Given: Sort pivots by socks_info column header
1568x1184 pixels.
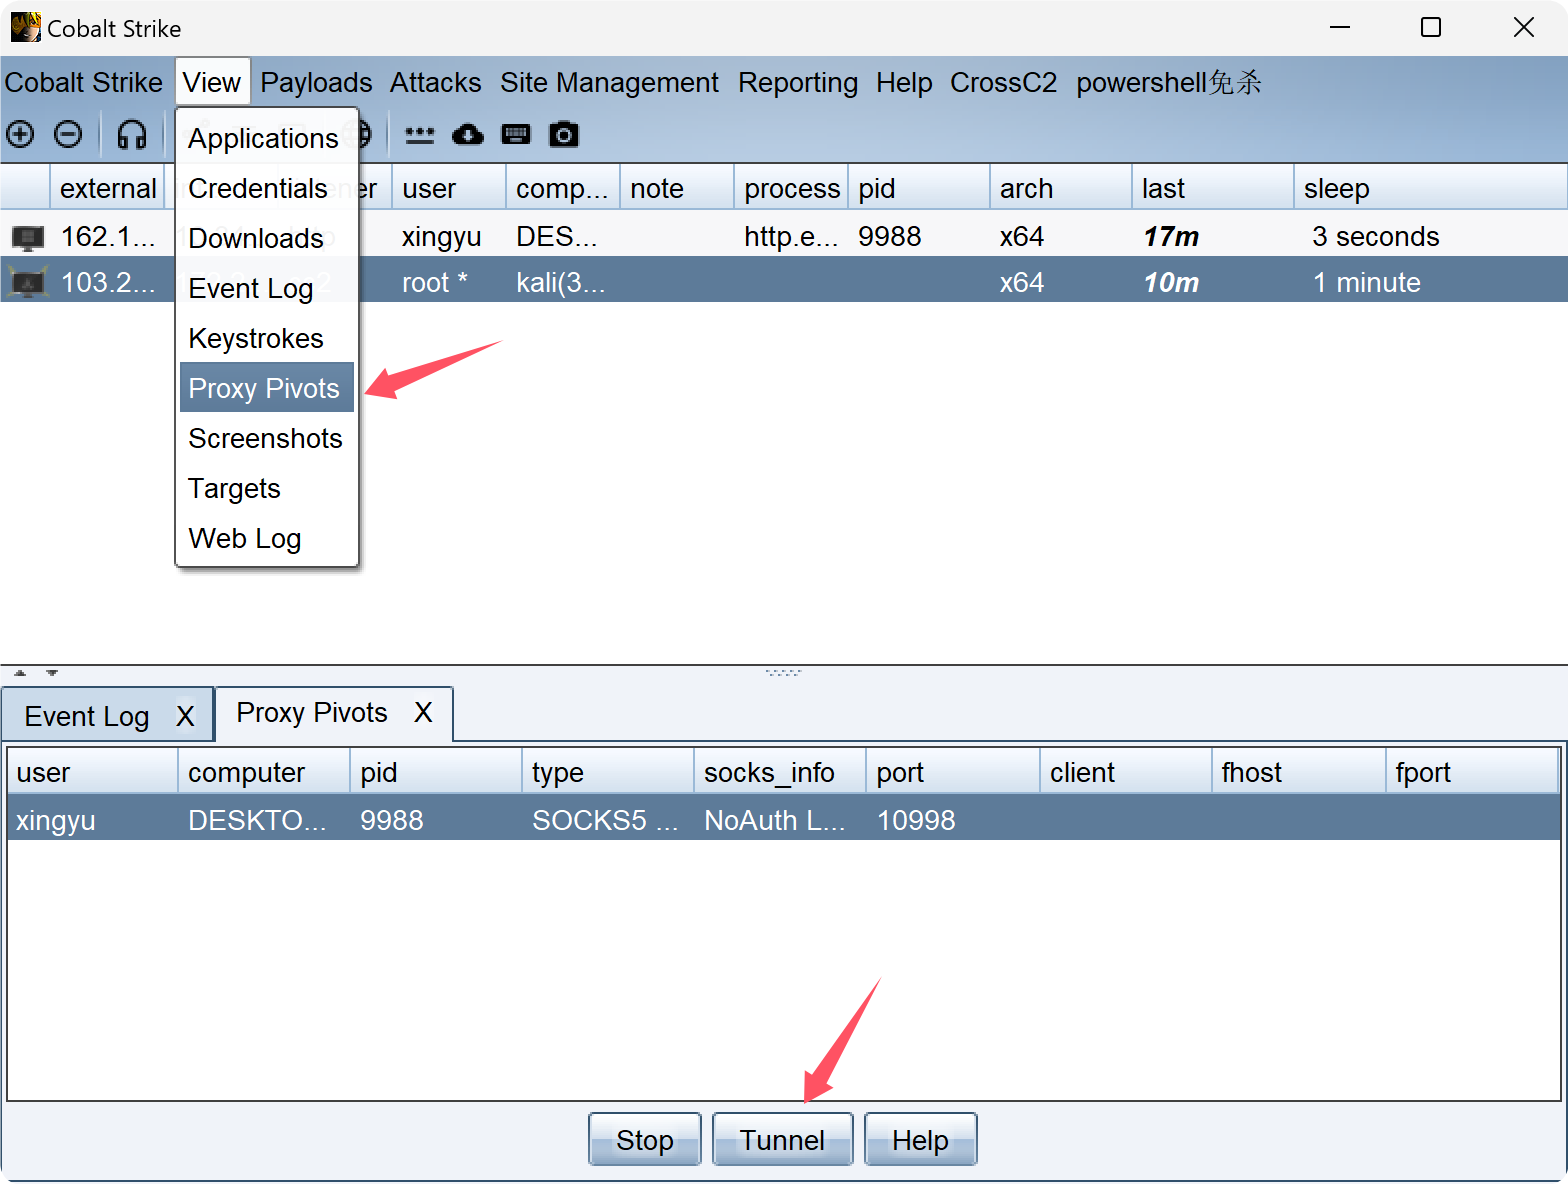Looking at the screenshot, I should pos(780,772).
